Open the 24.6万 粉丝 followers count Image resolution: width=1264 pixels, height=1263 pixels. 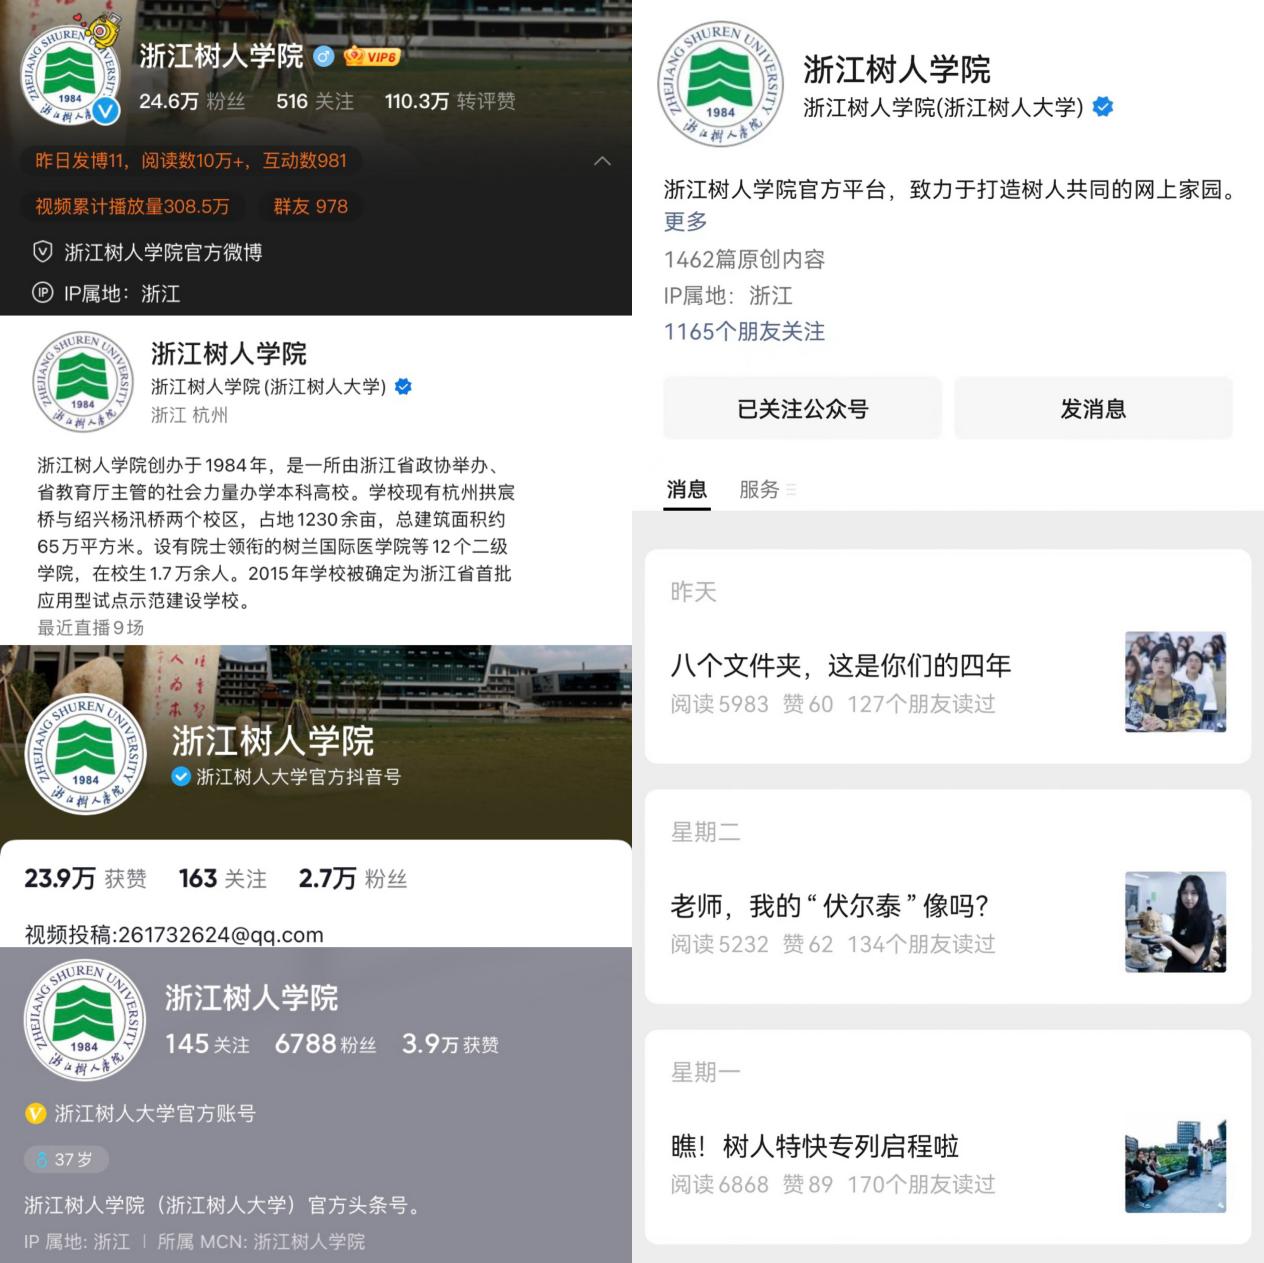[192, 101]
